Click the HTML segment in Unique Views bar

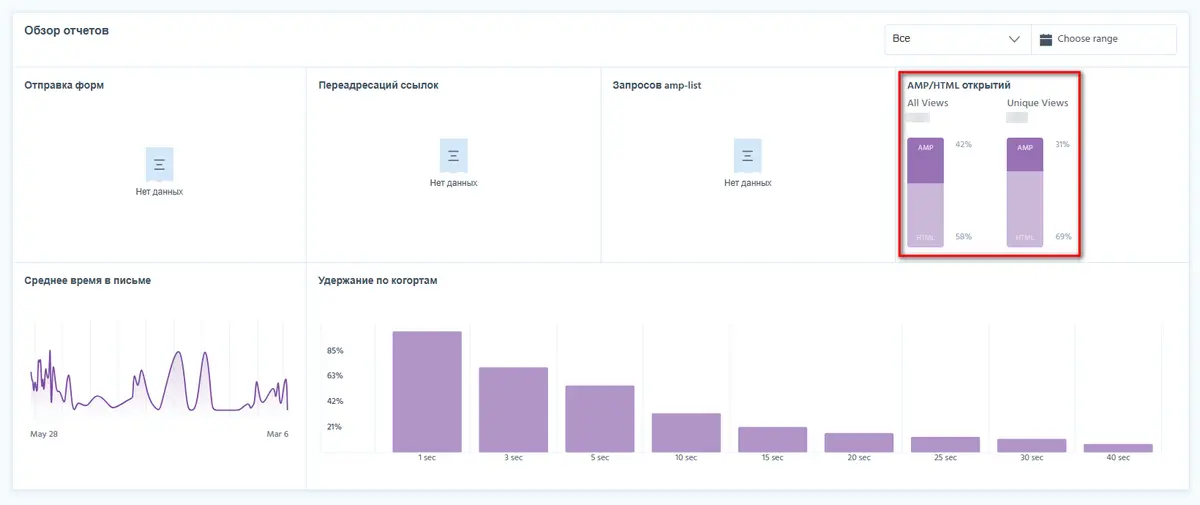click(1025, 209)
